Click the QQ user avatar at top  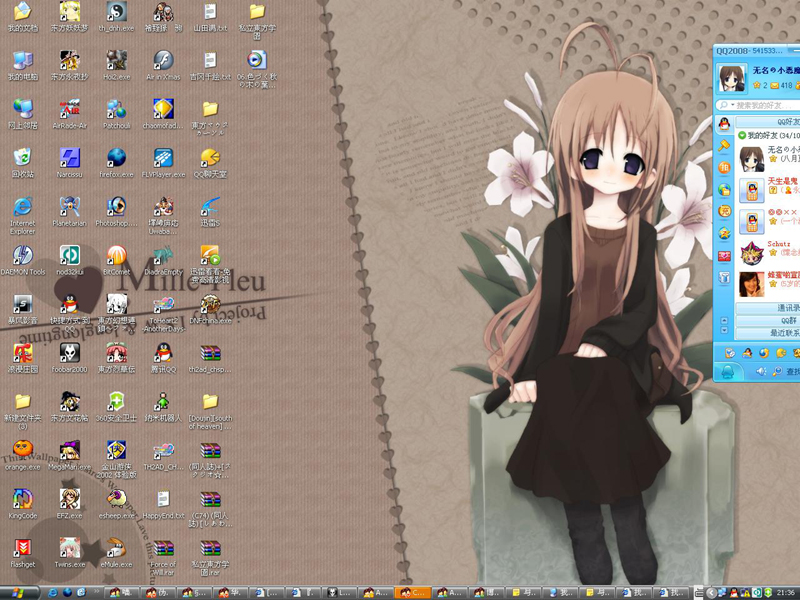pos(732,78)
